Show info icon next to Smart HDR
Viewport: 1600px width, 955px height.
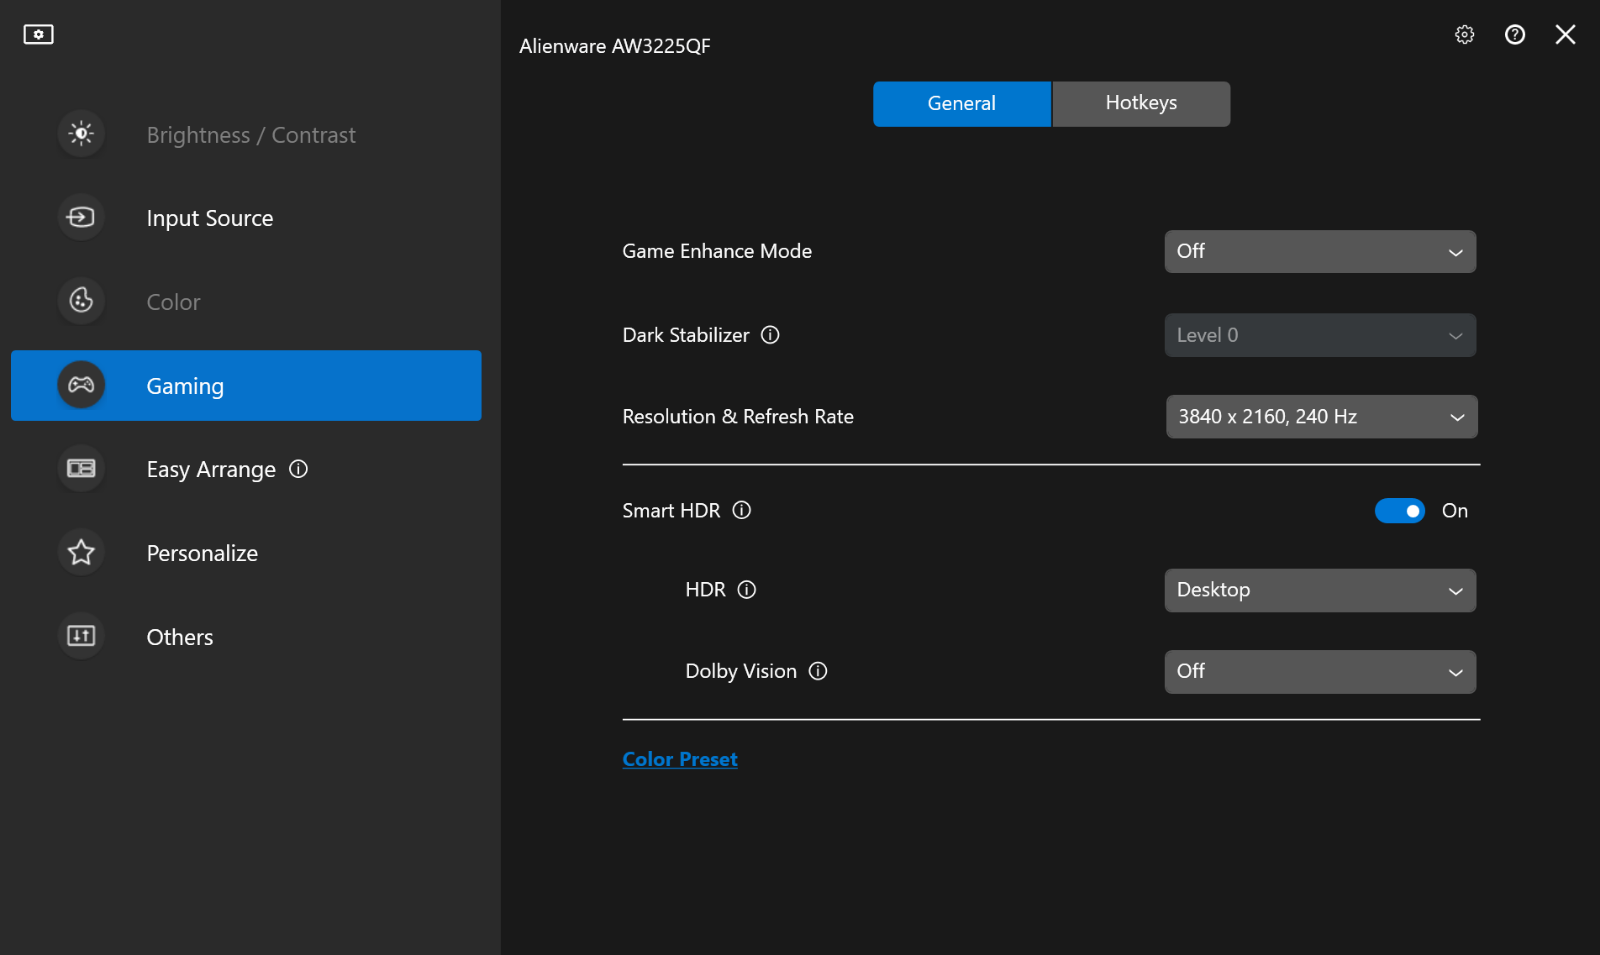pyautogui.click(x=741, y=510)
